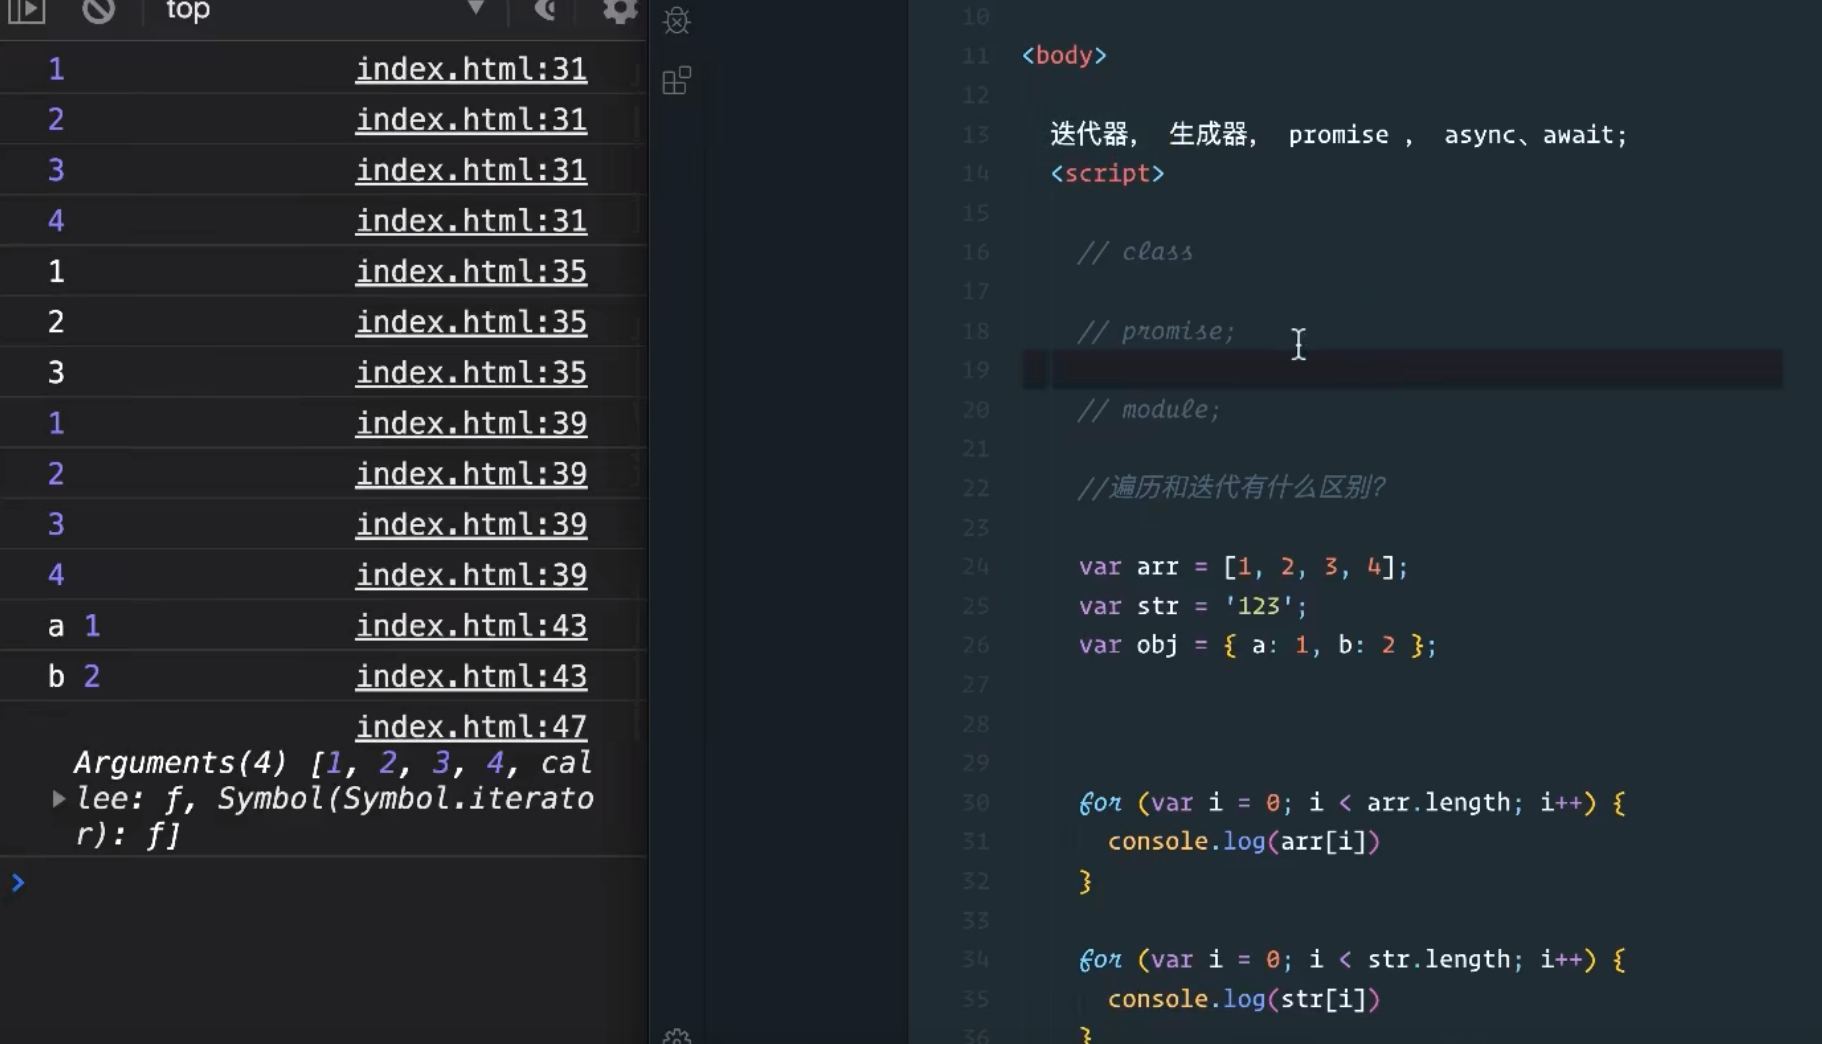Open index.html:31 link beside value 3
The width and height of the screenshot is (1822, 1044).
tap(471, 170)
